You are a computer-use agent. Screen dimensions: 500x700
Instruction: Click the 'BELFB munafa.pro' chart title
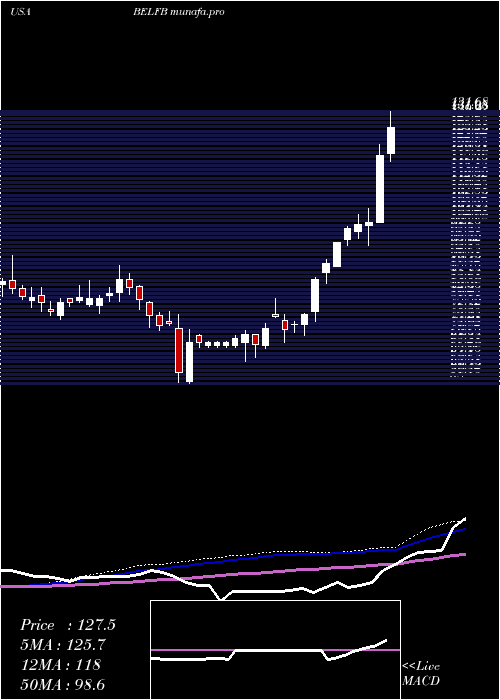pos(179,12)
